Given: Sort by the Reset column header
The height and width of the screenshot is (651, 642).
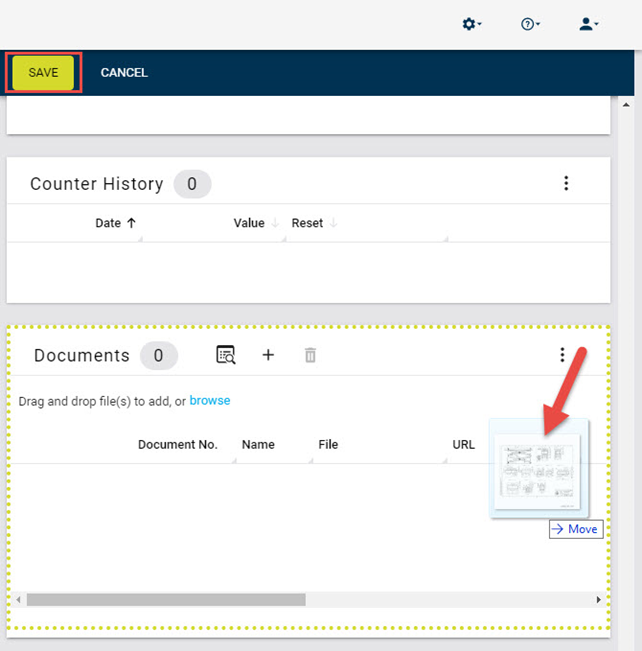Looking at the screenshot, I should 307,223.
